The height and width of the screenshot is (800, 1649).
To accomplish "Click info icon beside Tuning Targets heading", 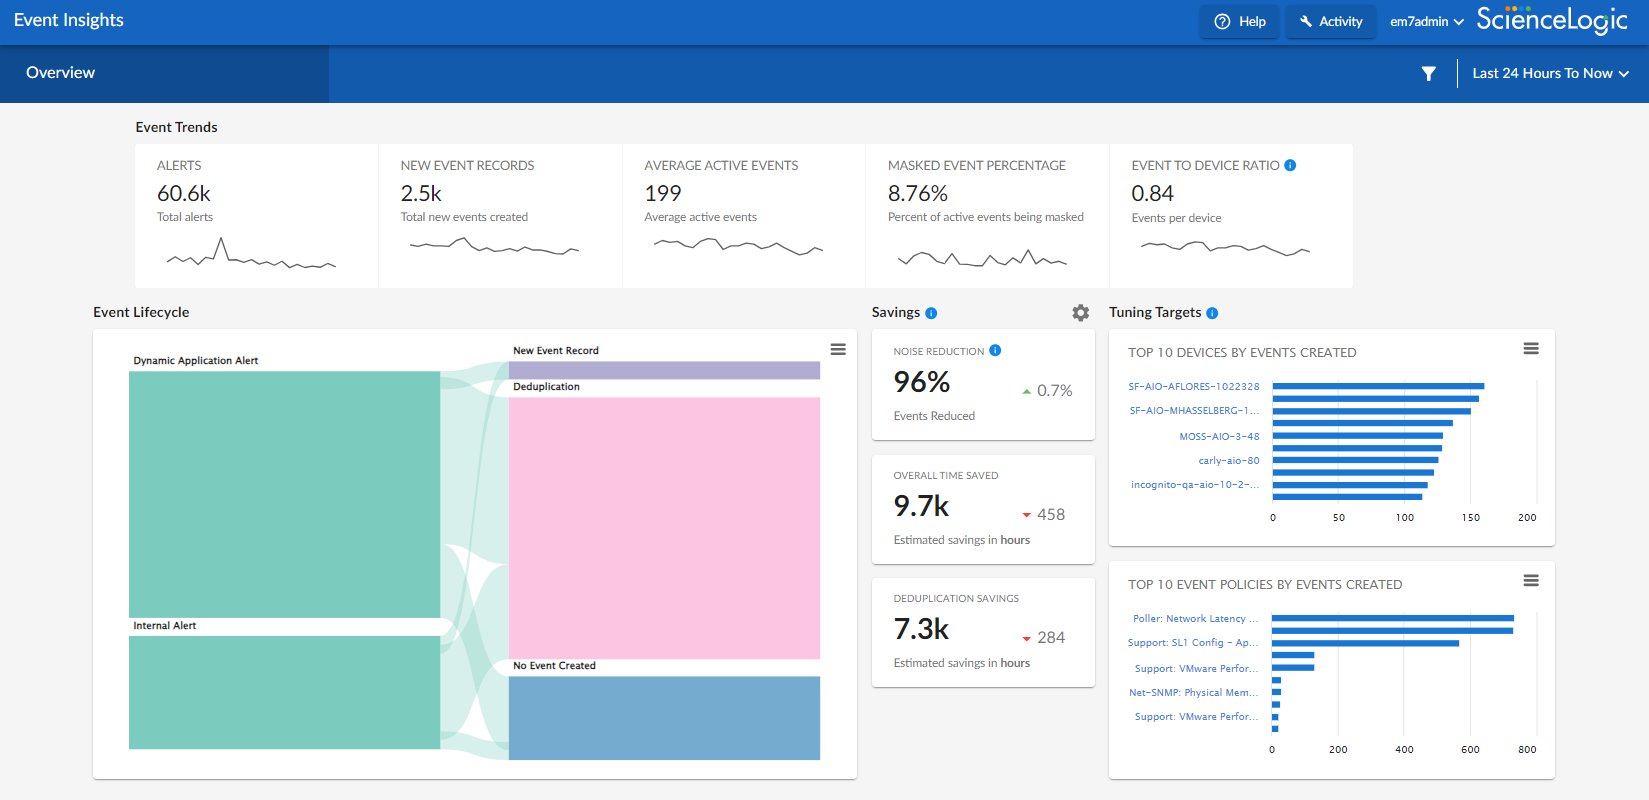I will 1212,313.
